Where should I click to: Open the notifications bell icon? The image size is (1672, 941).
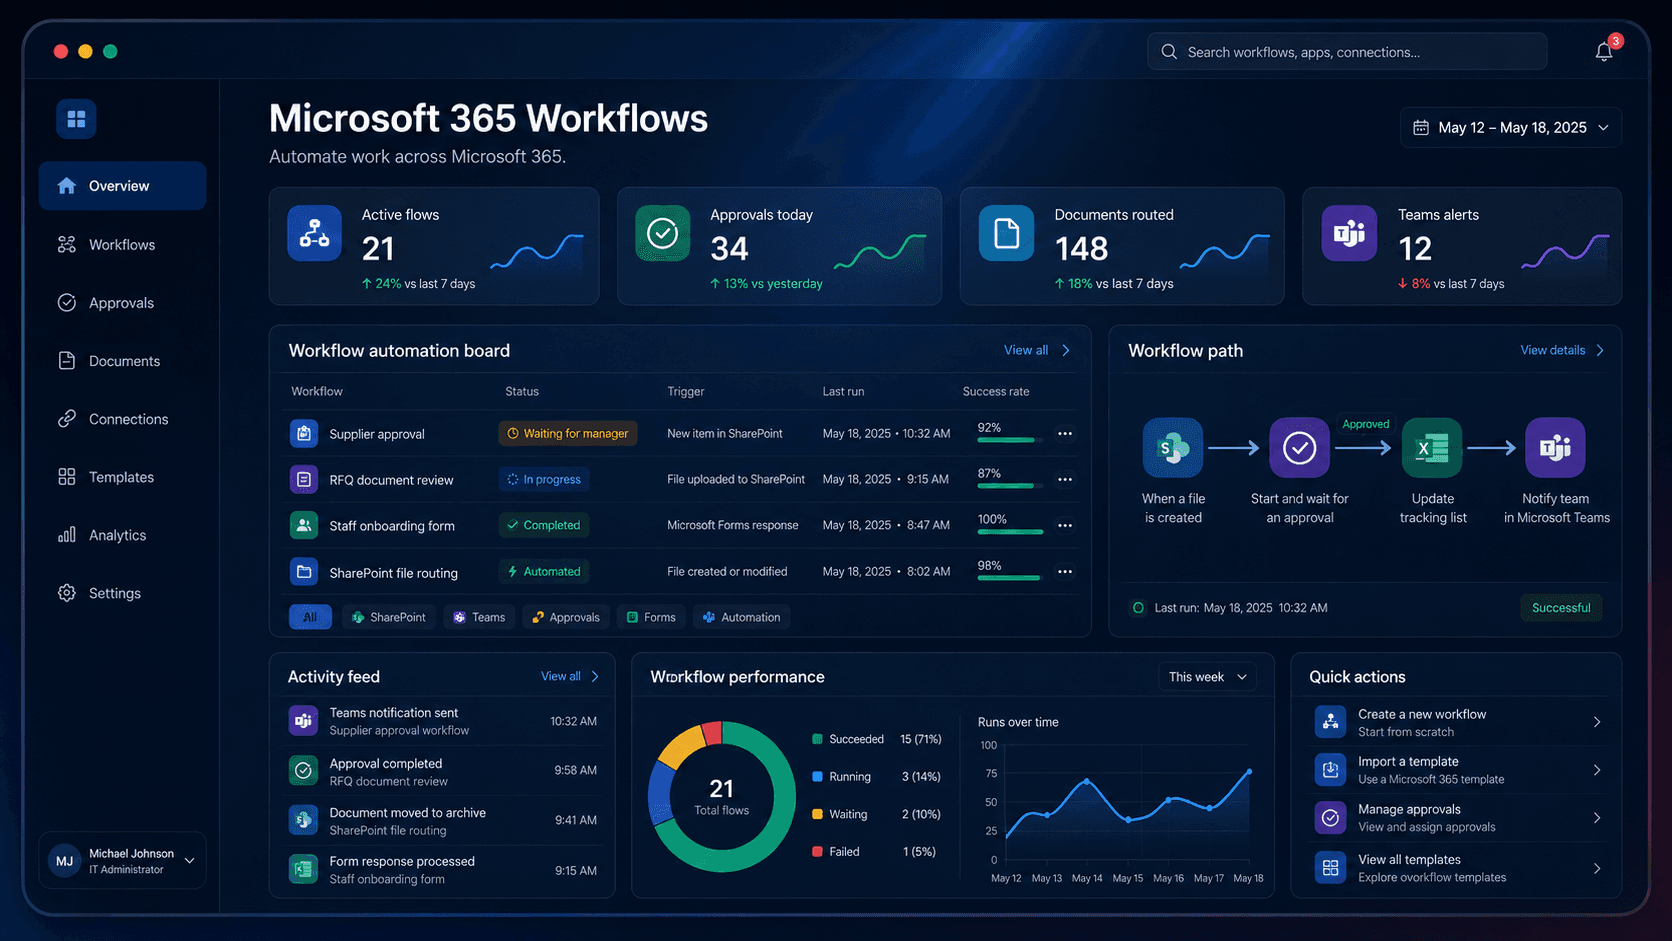point(1604,52)
